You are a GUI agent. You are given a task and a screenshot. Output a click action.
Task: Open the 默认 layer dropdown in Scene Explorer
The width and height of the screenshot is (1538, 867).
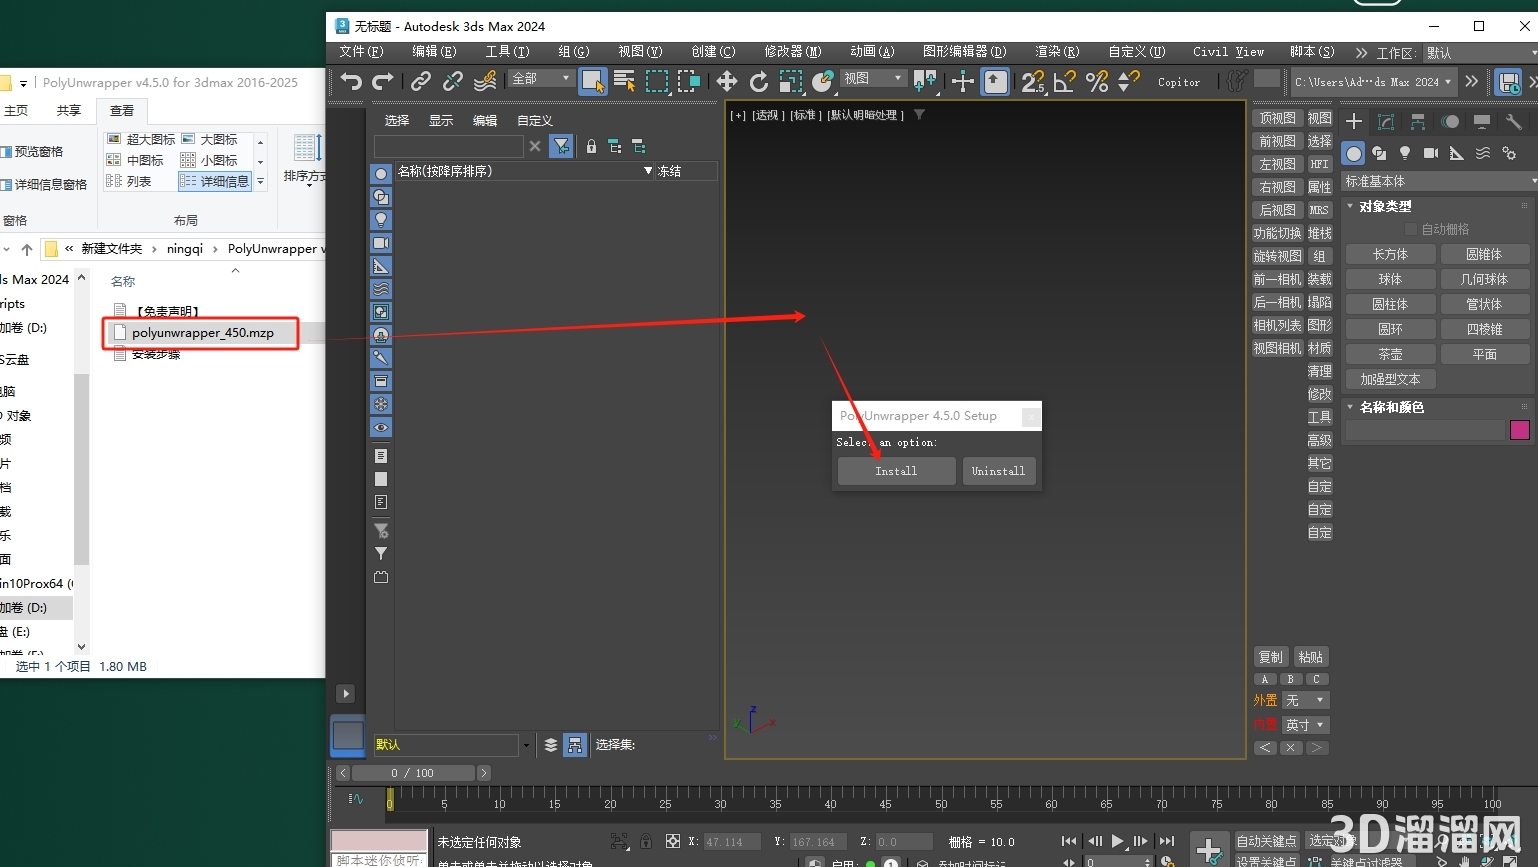[452, 744]
